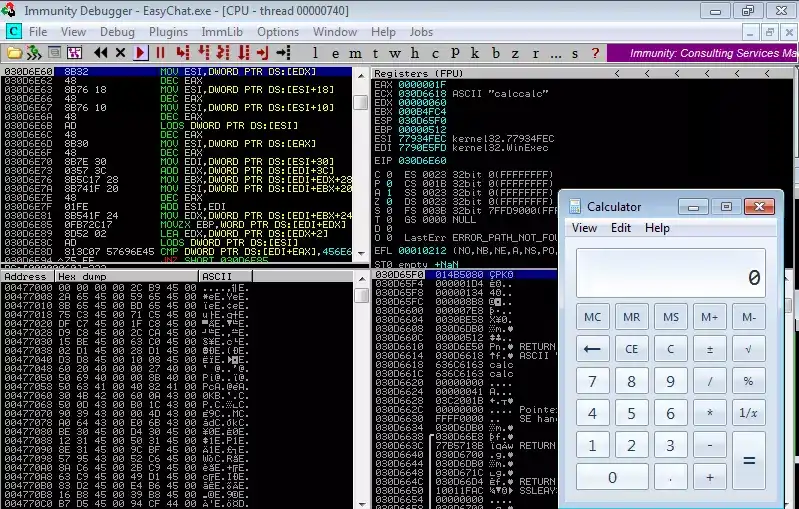The height and width of the screenshot is (509, 799).
Task: Select the EIP 030D6E60 register line
Action: click(410, 160)
